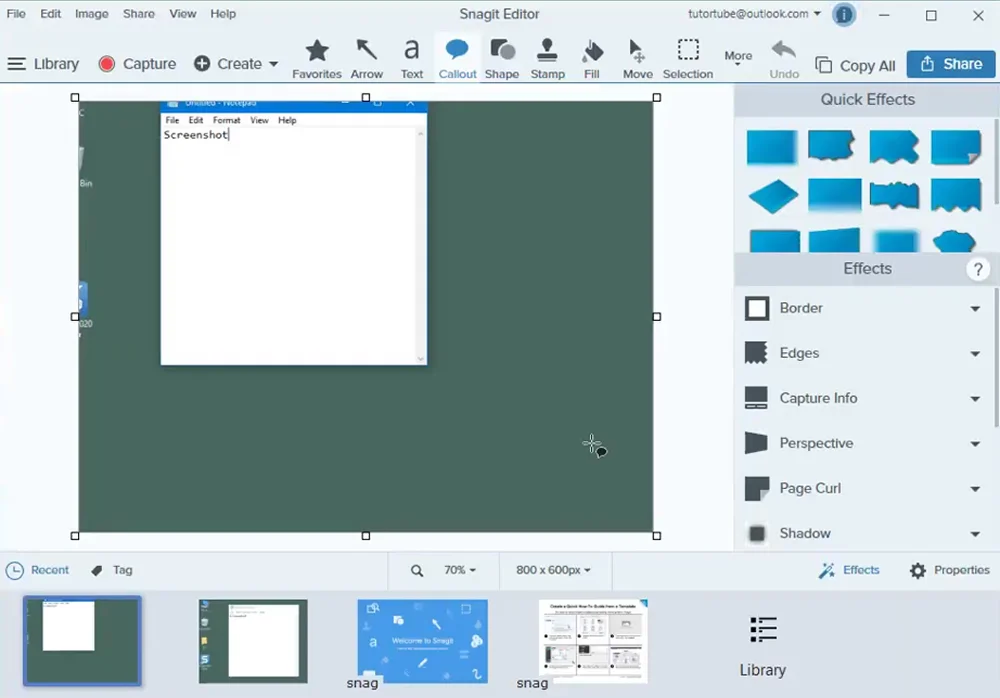Select the Text tool

coord(412,58)
